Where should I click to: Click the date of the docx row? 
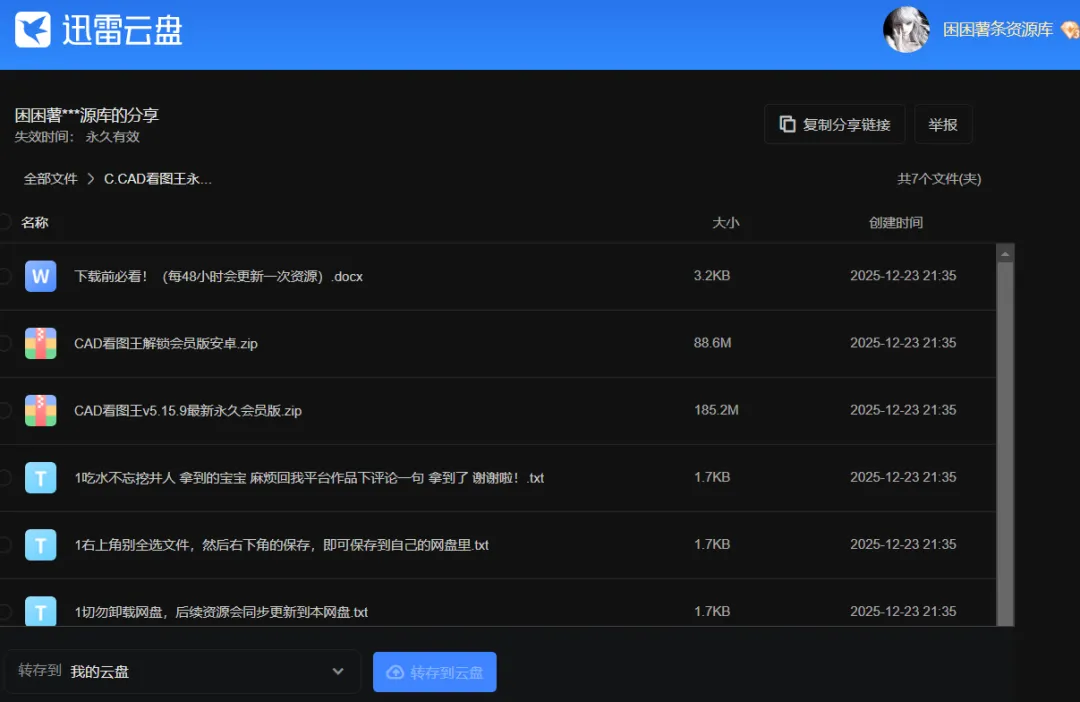(903, 276)
